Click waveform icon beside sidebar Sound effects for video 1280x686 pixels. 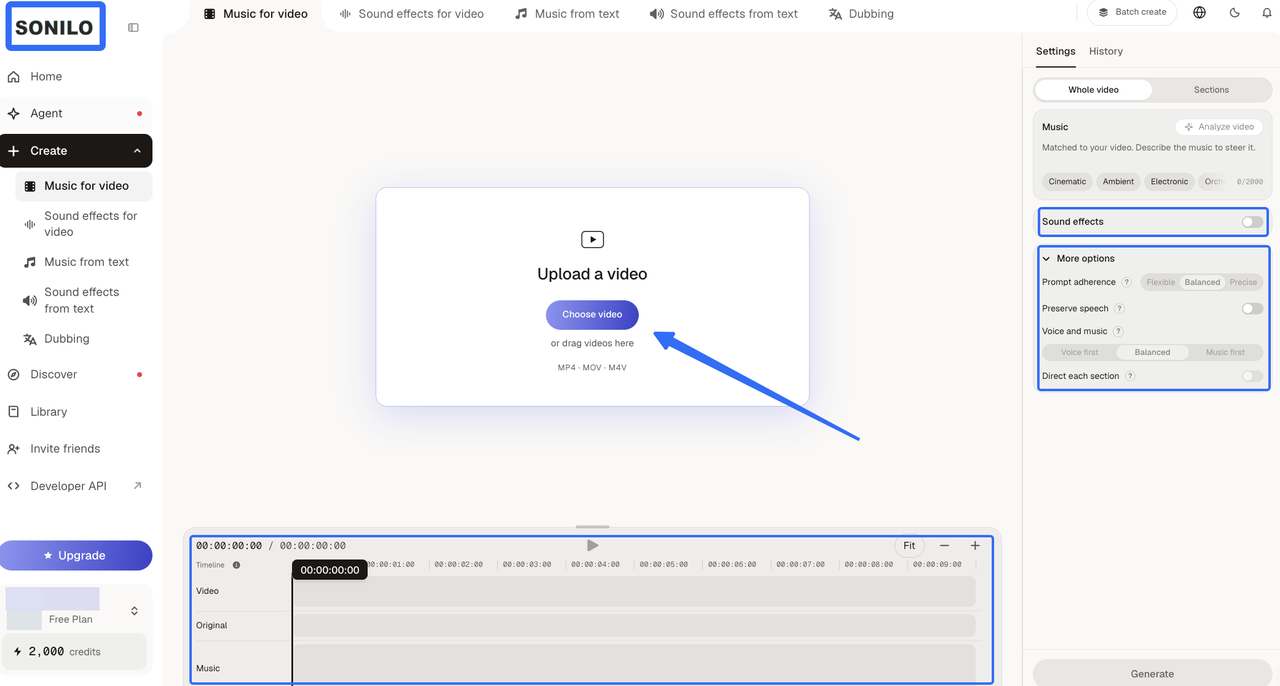click(x=30, y=224)
